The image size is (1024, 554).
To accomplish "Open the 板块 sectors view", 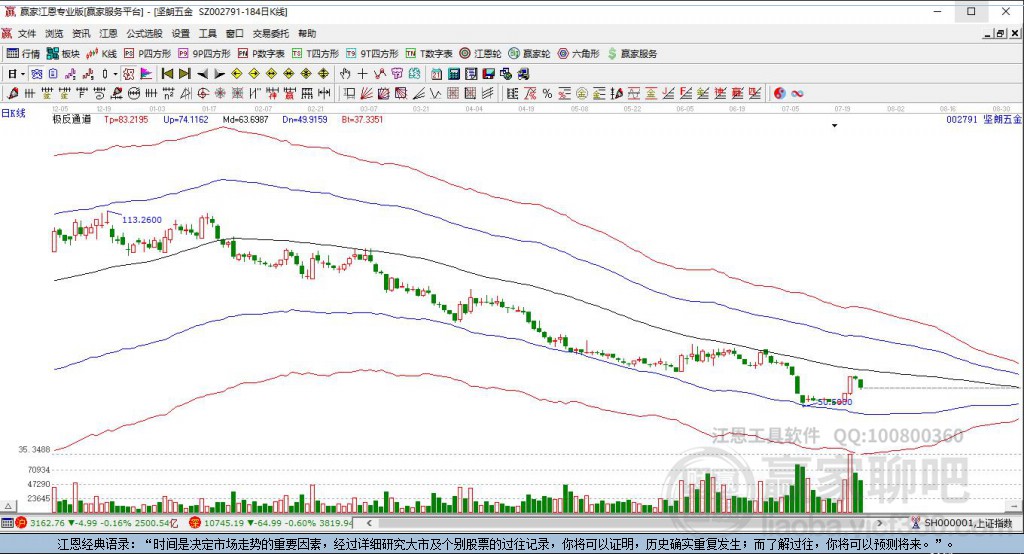I will click(63, 54).
